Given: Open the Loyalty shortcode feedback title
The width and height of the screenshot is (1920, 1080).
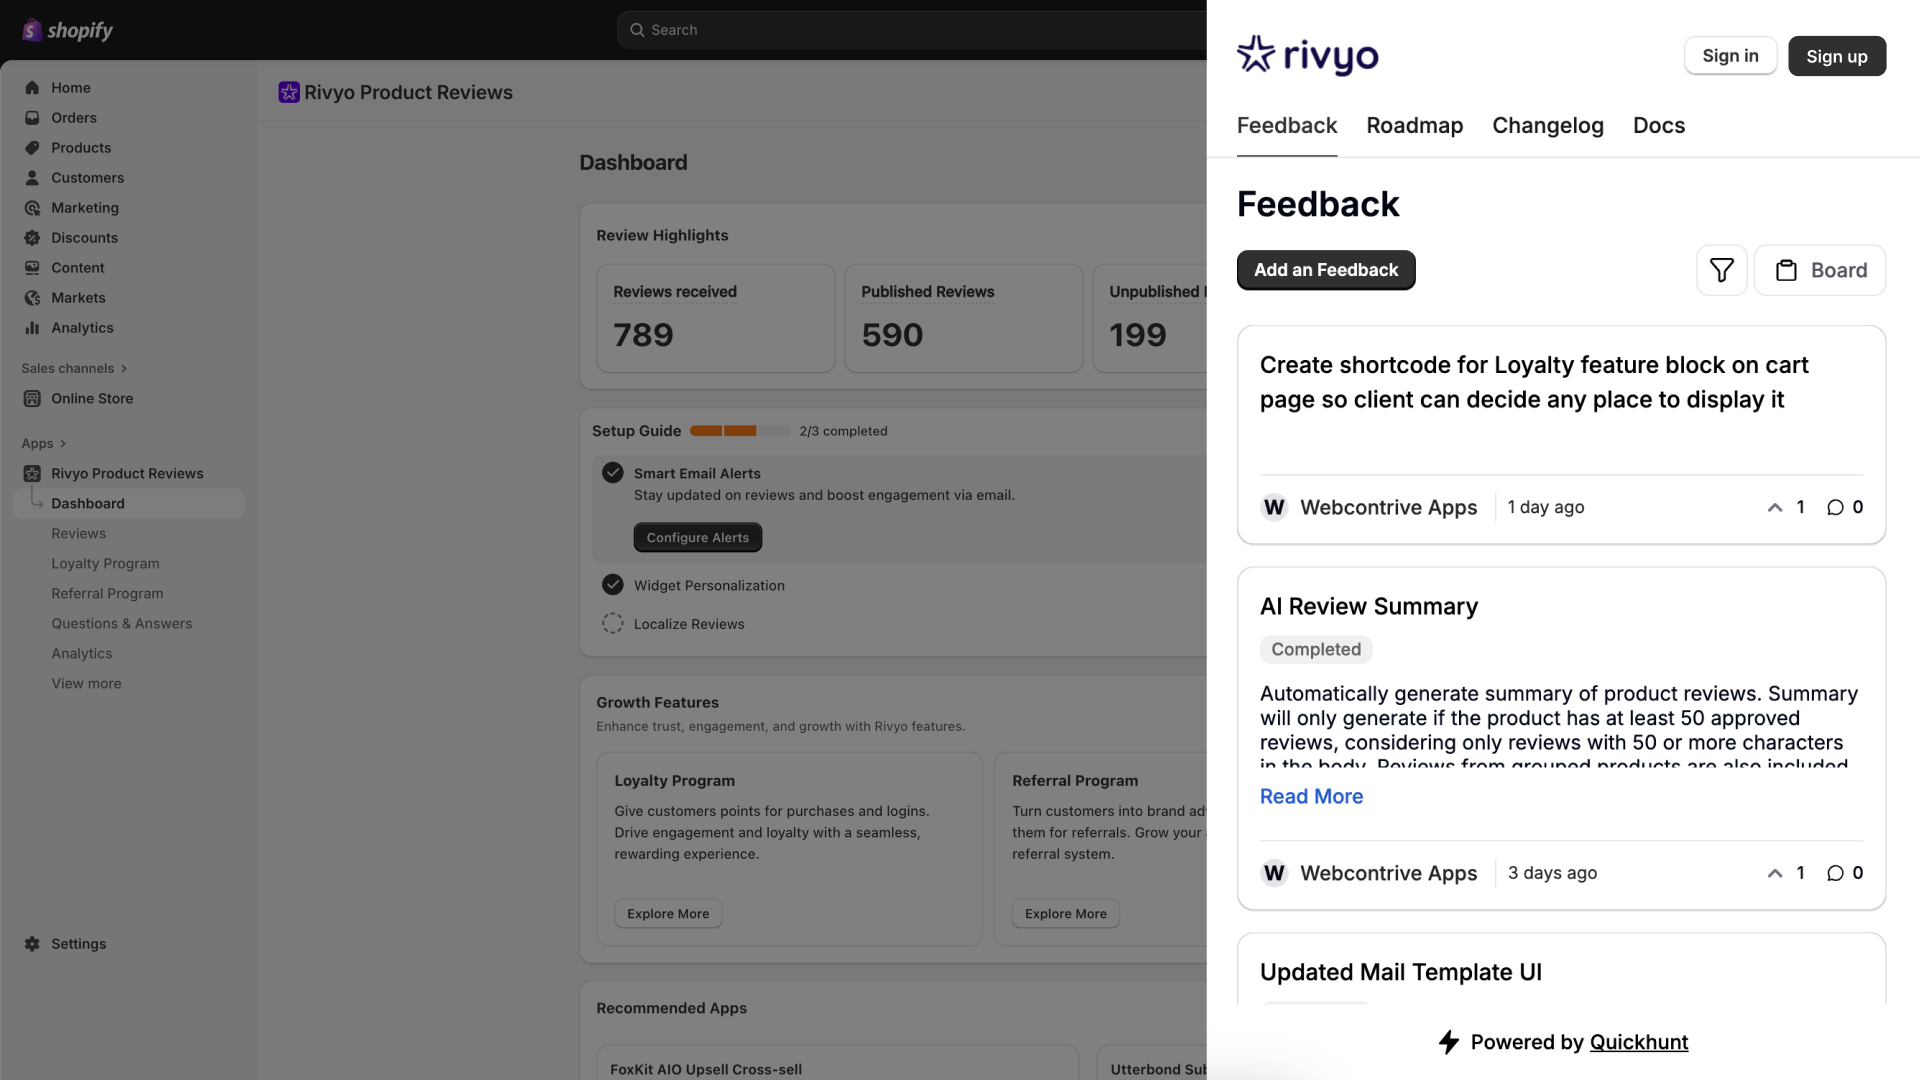Looking at the screenshot, I should (1533, 382).
